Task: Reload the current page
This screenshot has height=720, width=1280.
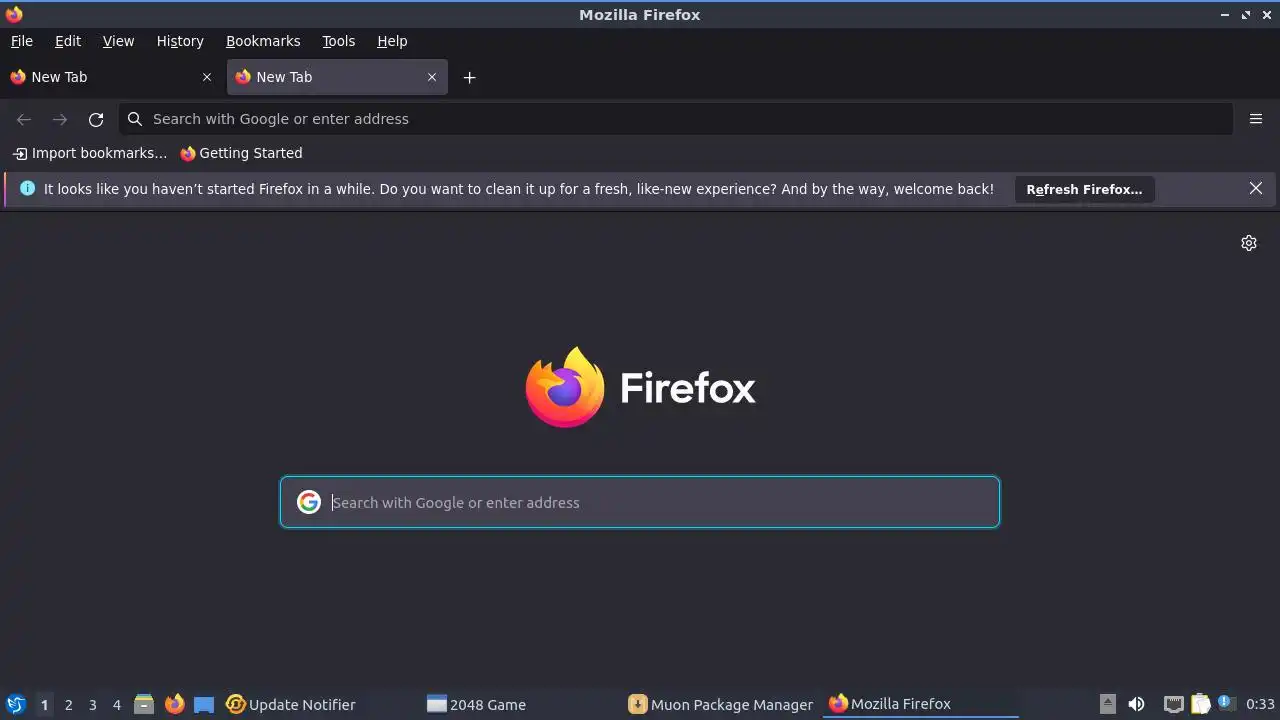Action: click(x=96, y=119)
